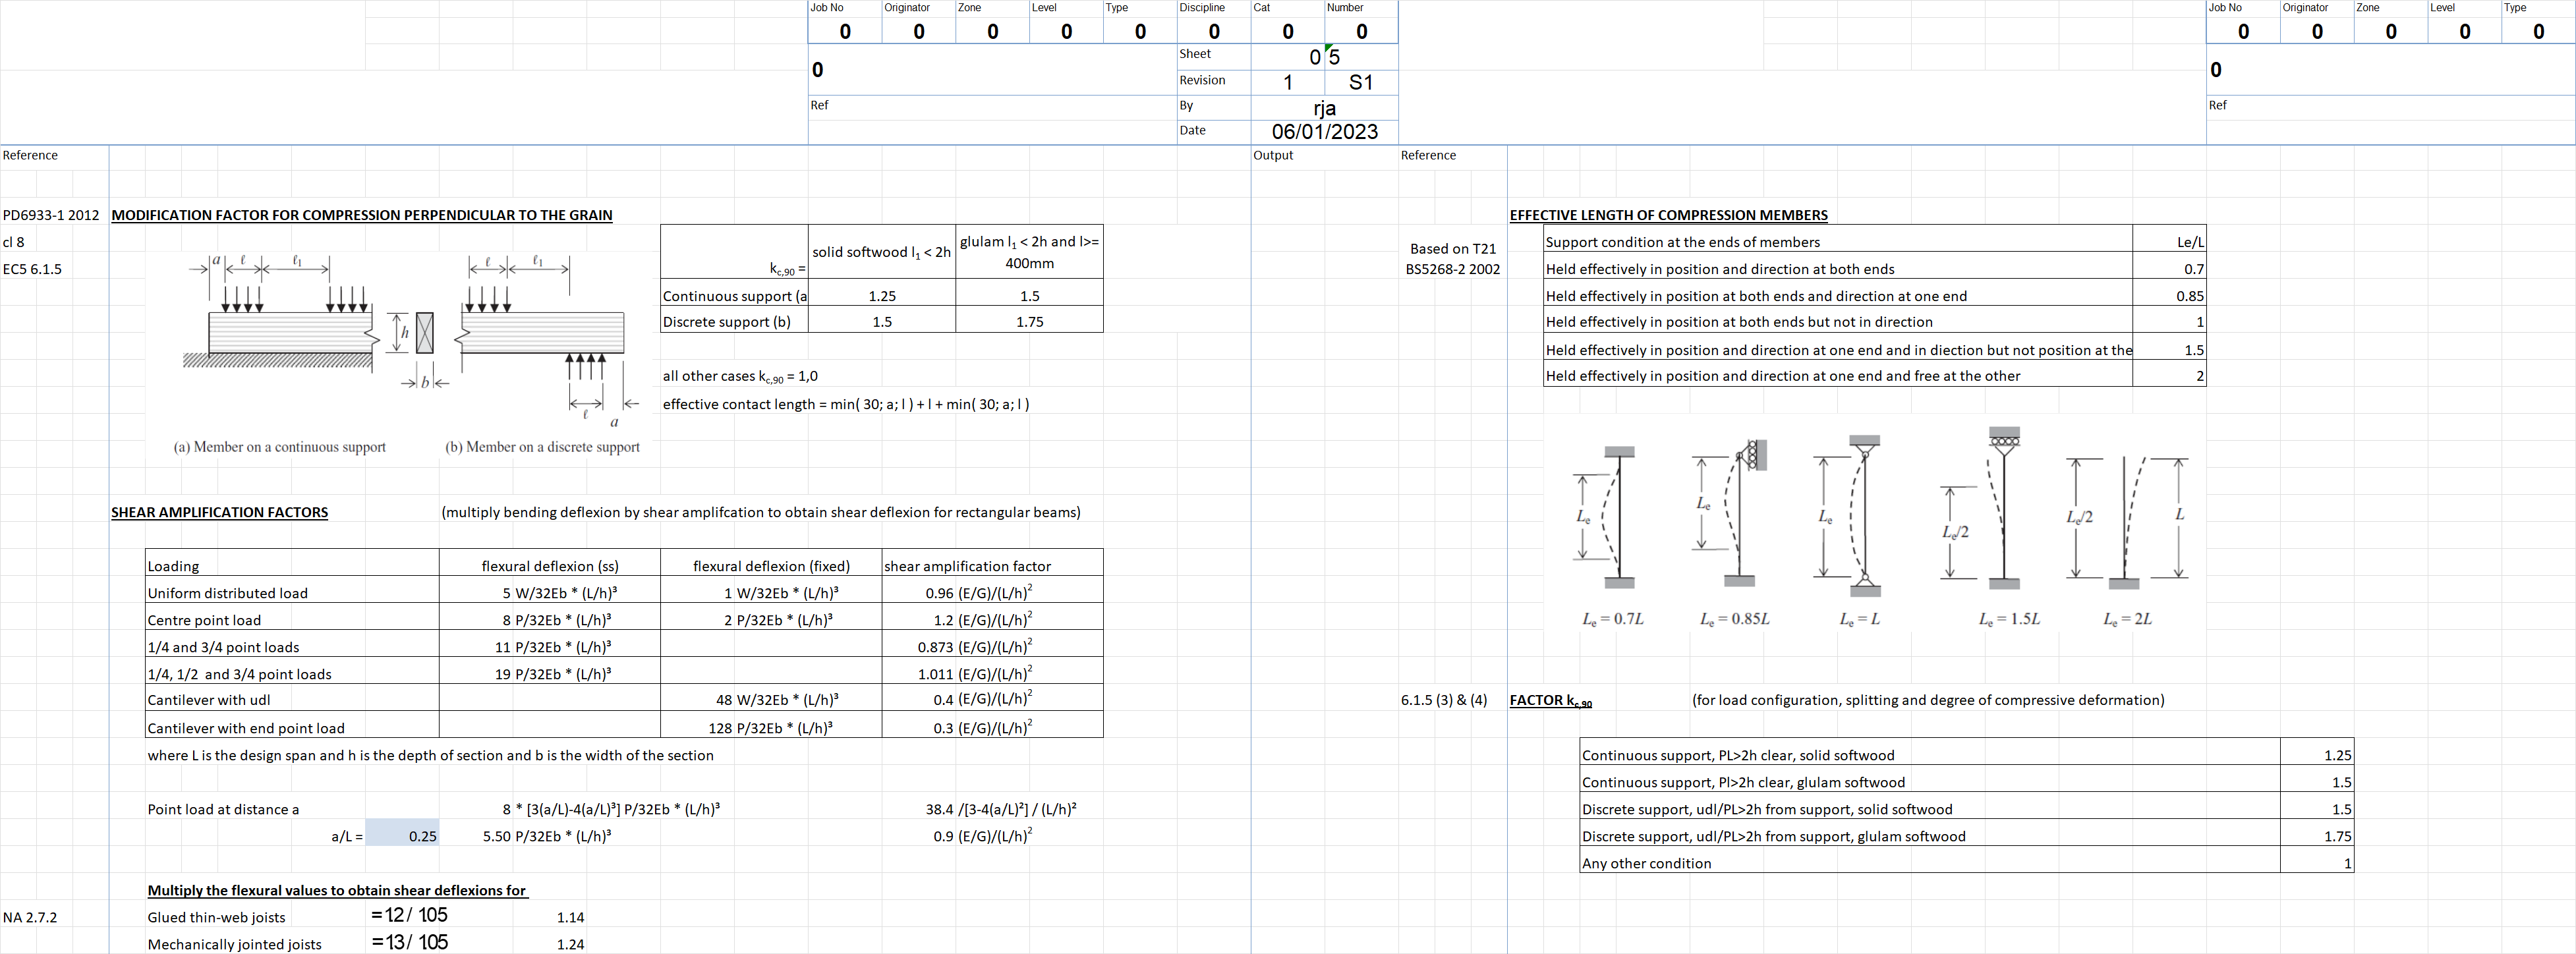Screen dimensions: 2576x954
Task: Click the PD6933-1 2012 reference cell
Action: point(51,215)
